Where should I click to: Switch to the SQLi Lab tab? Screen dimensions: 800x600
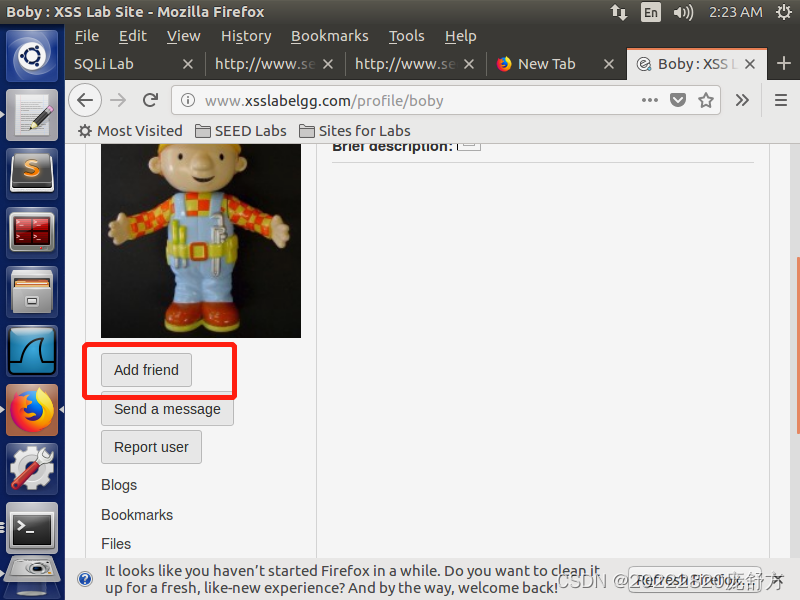pyautogui.click(x=135, y=64)
